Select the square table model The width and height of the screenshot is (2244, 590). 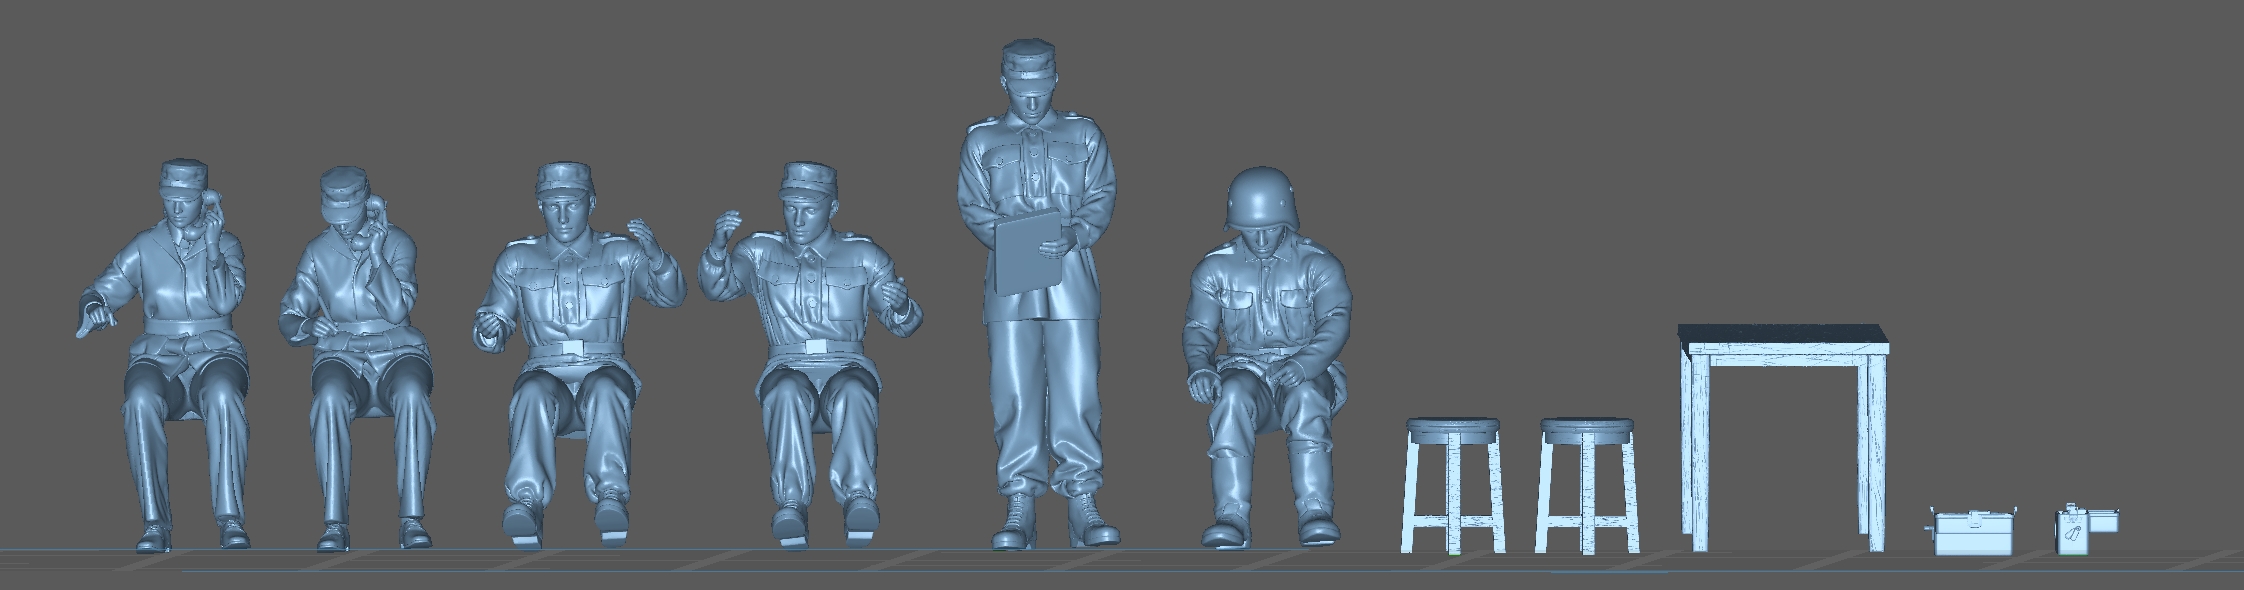tap(1784, 437)
